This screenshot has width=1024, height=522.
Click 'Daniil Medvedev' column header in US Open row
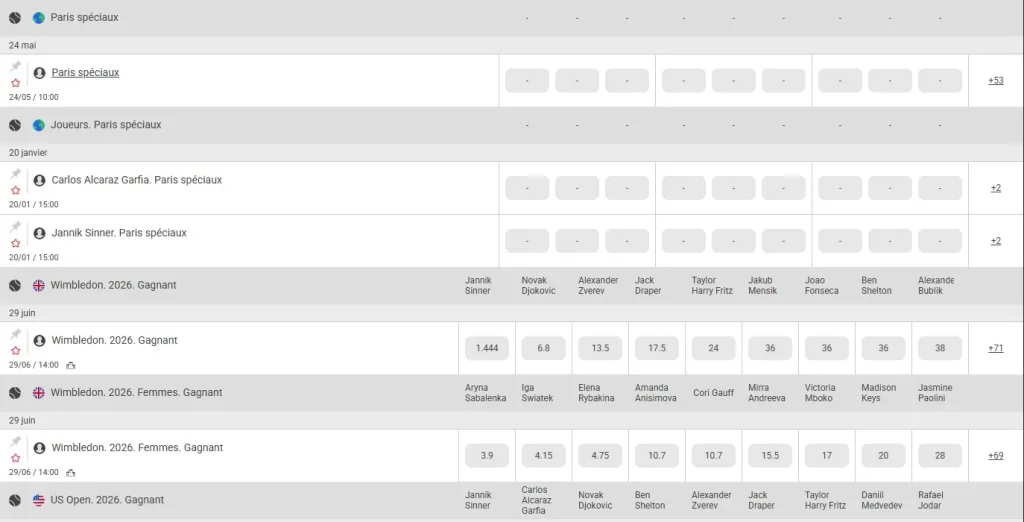[x=883, y=500]
